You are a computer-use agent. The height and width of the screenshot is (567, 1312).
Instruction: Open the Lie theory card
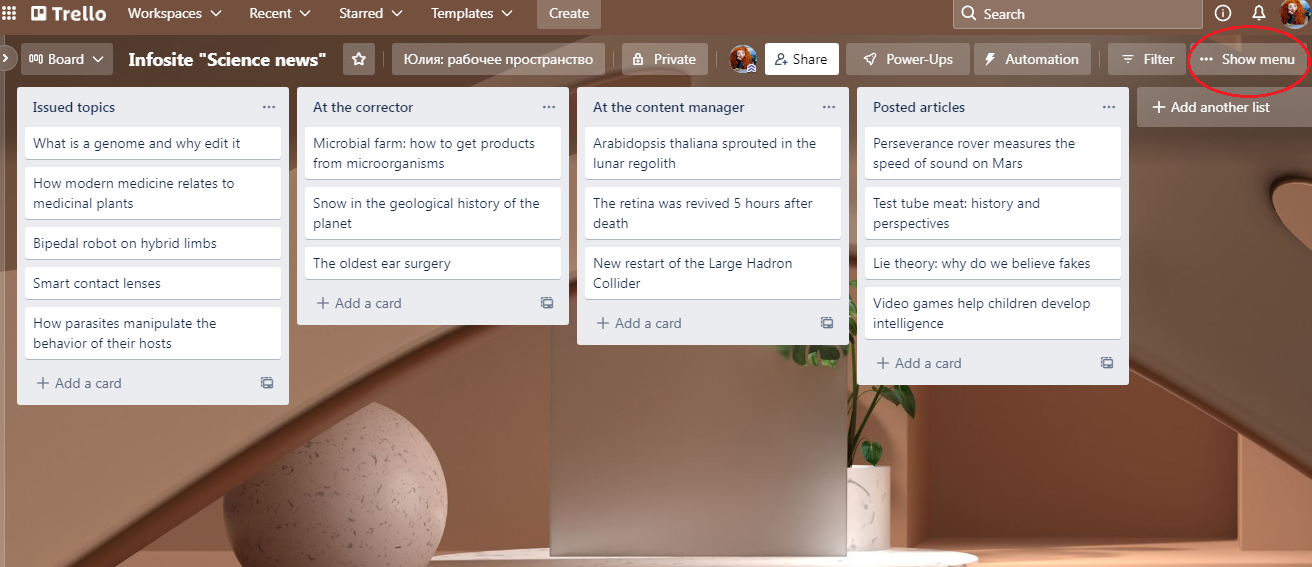993,263
